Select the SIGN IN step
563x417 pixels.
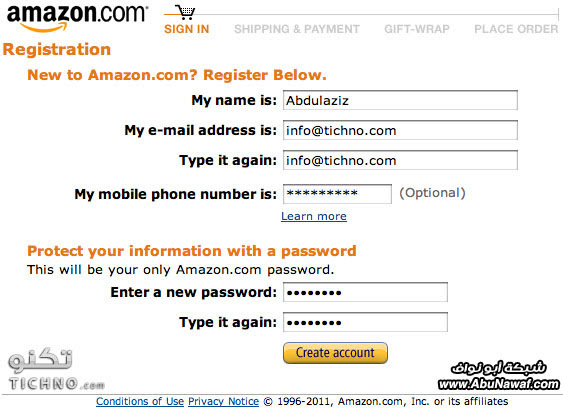click(x=187, y=29)
